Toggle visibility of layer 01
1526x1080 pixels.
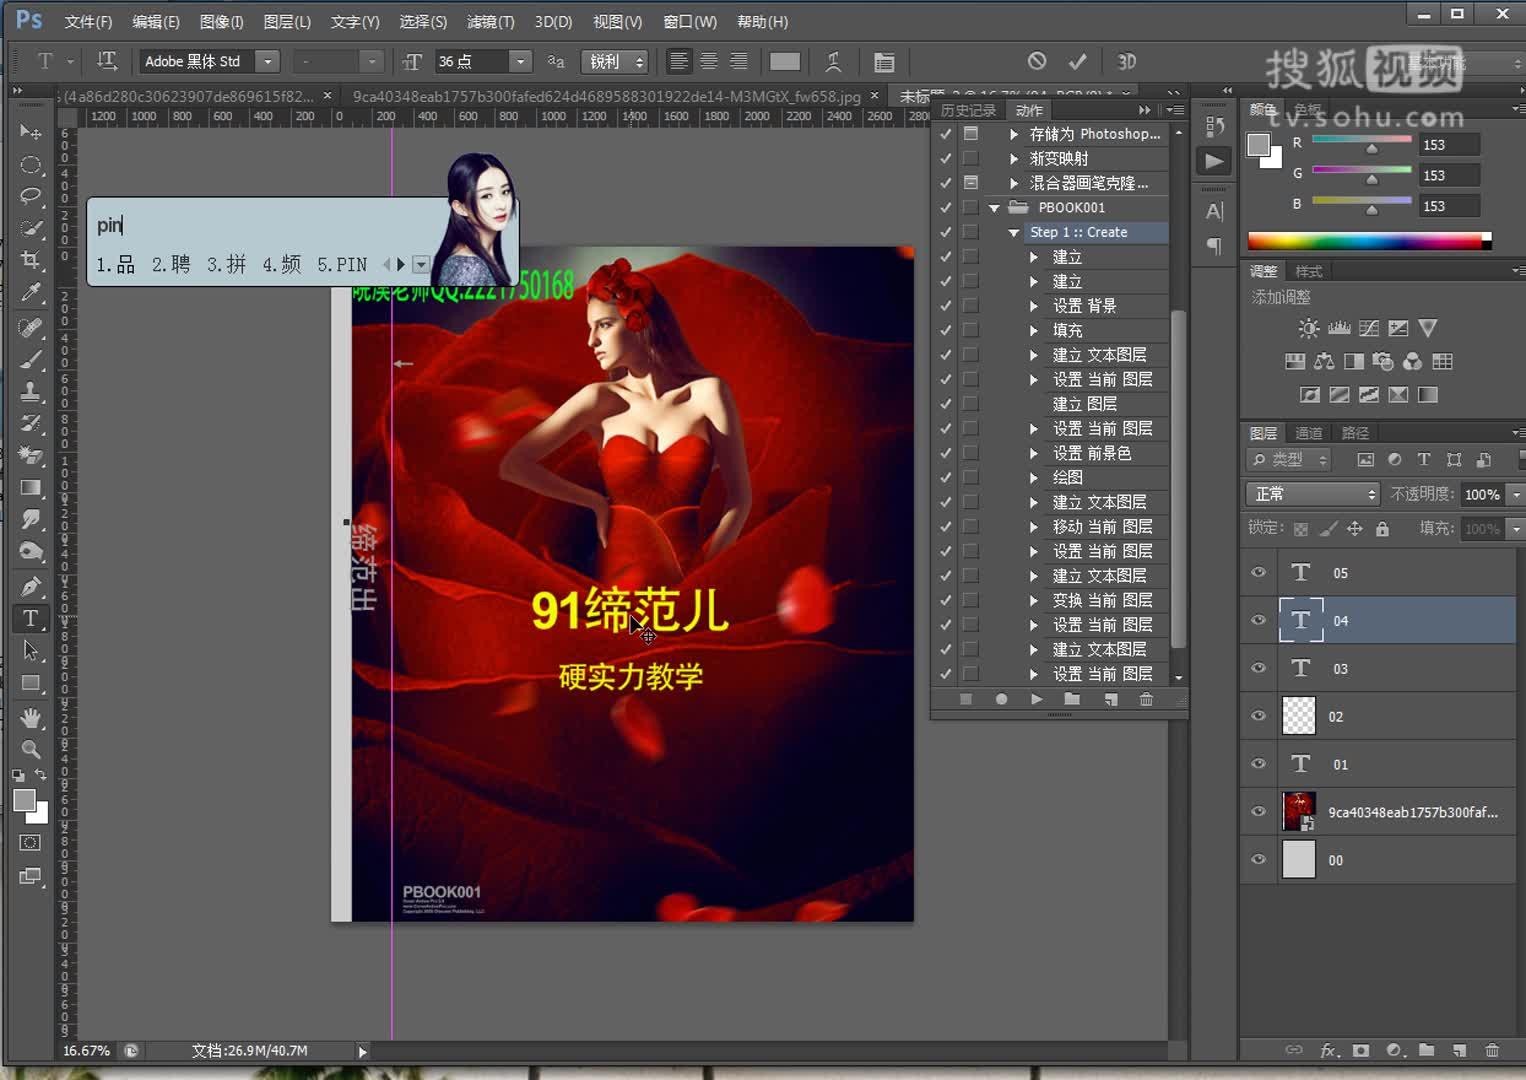[1257, 764]
